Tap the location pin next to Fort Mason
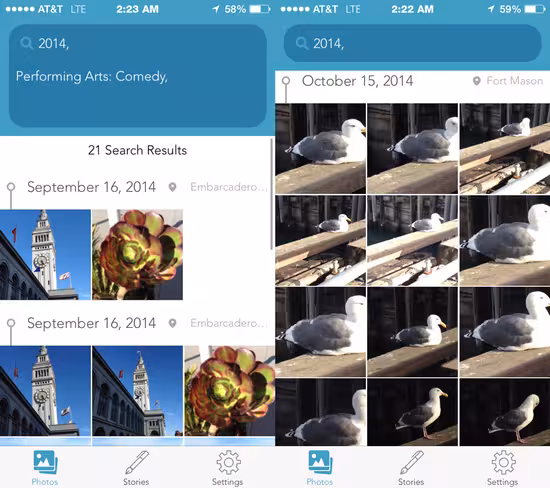The width and height of the screenshot is (550, 488). 476,81
